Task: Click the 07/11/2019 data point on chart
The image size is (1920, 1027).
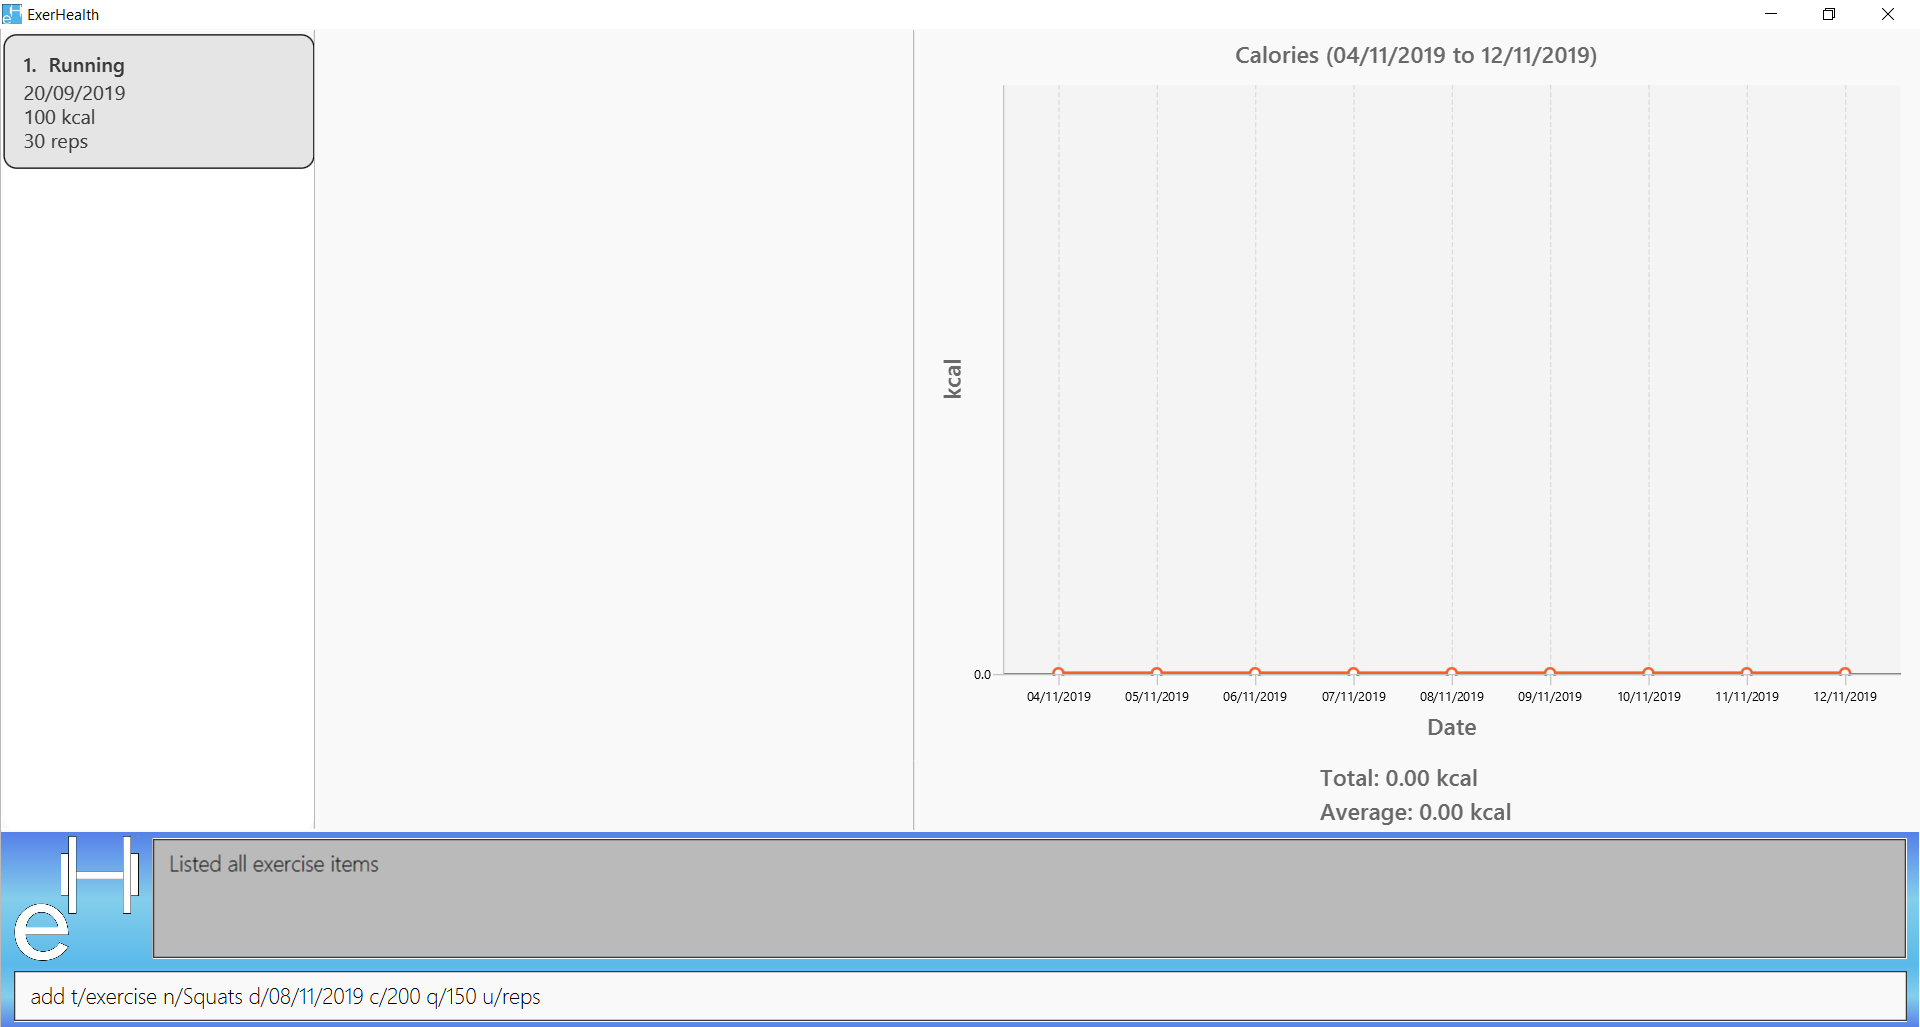Action: point(1353,673)
